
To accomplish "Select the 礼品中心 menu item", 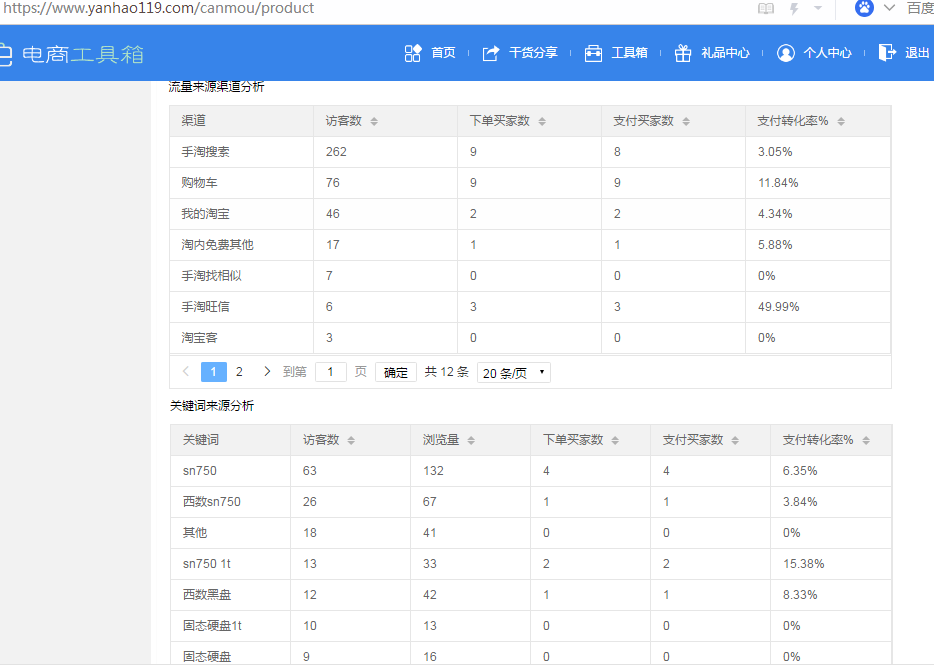I will coord(725,53).
